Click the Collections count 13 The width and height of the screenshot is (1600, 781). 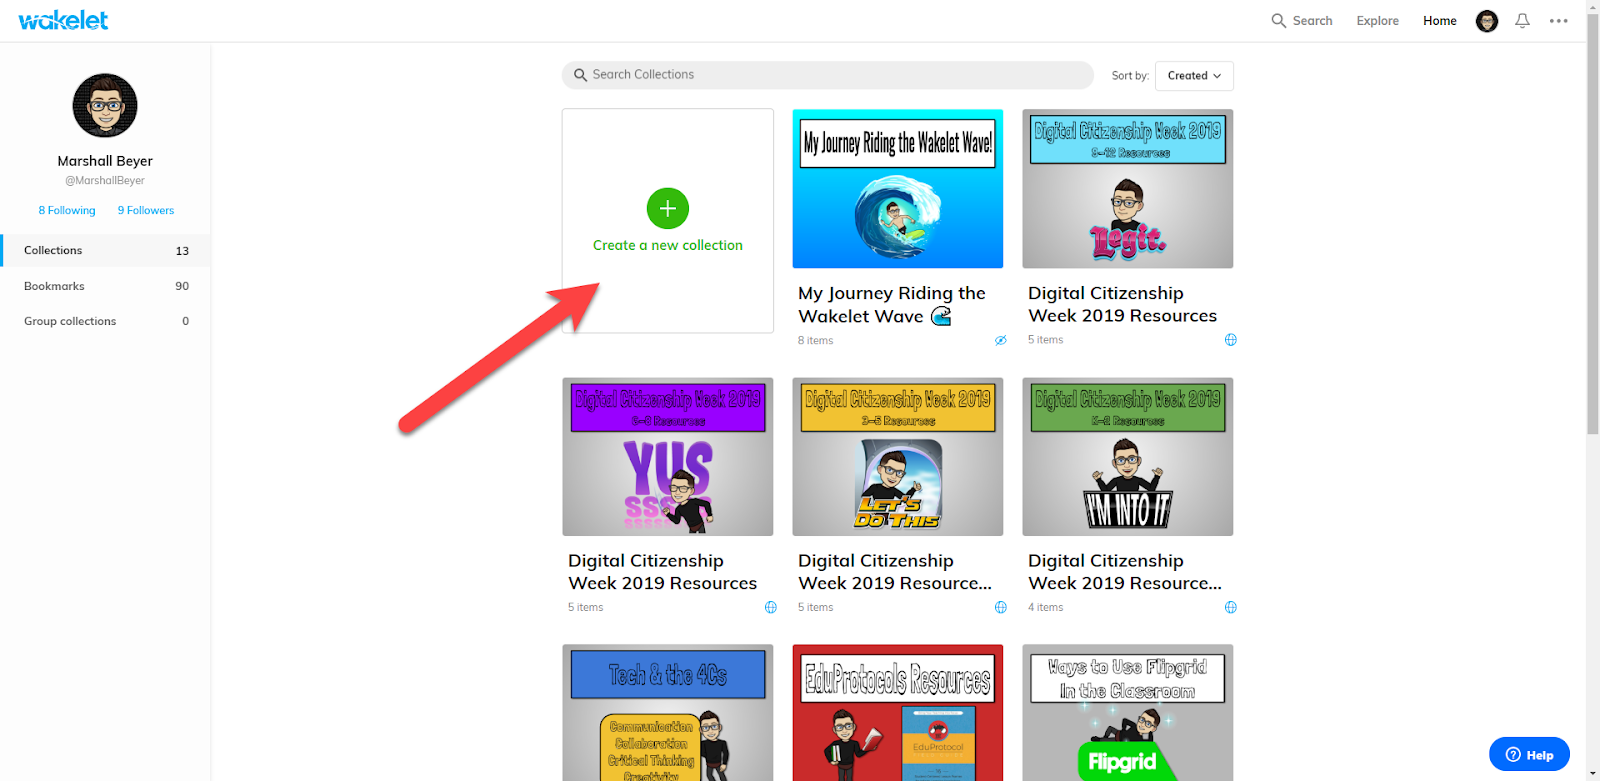click(x=182, y=251)
